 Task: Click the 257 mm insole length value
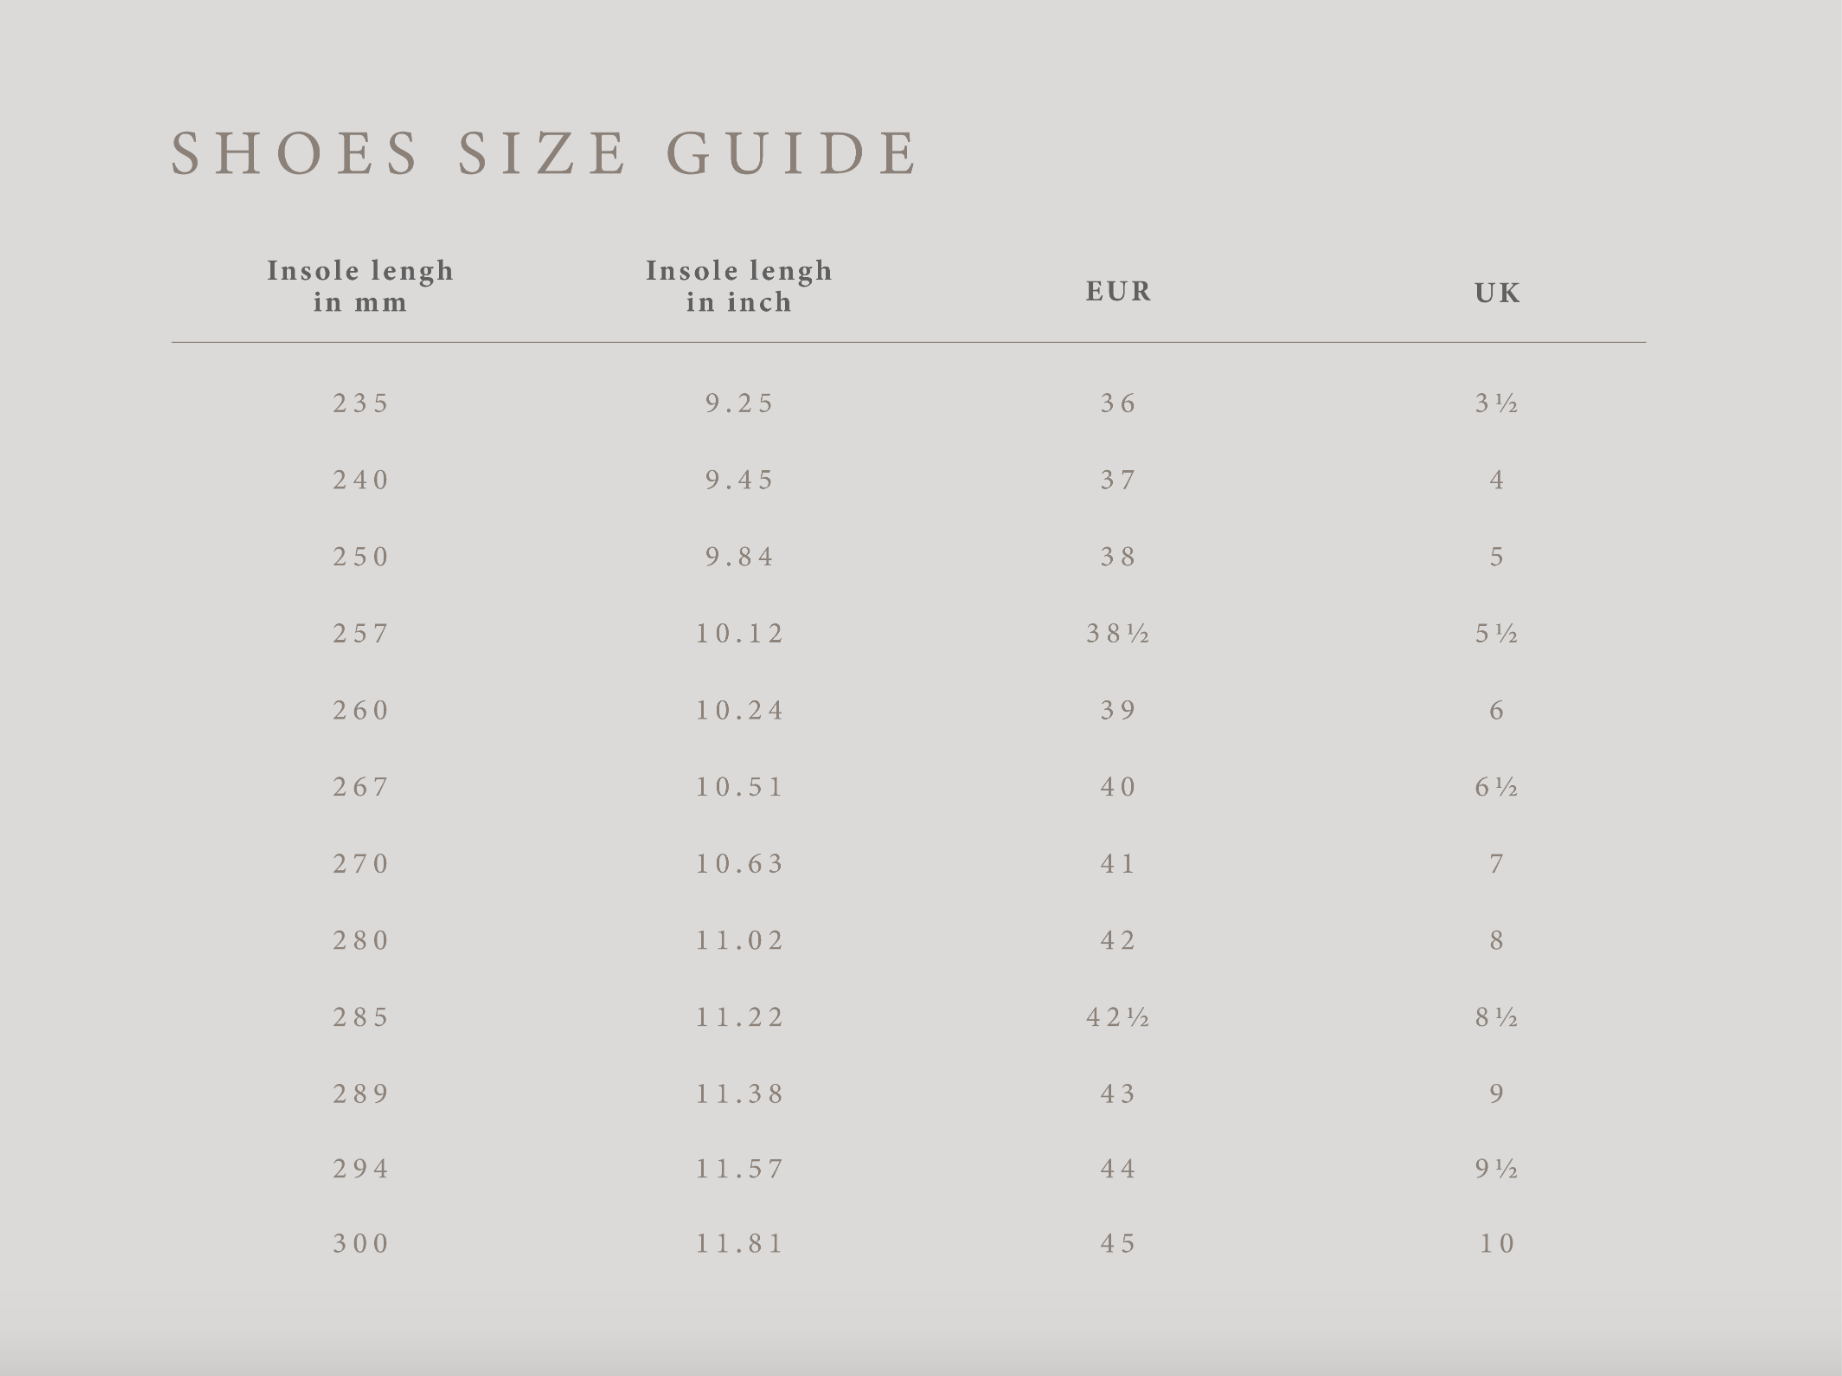[361, 634]
